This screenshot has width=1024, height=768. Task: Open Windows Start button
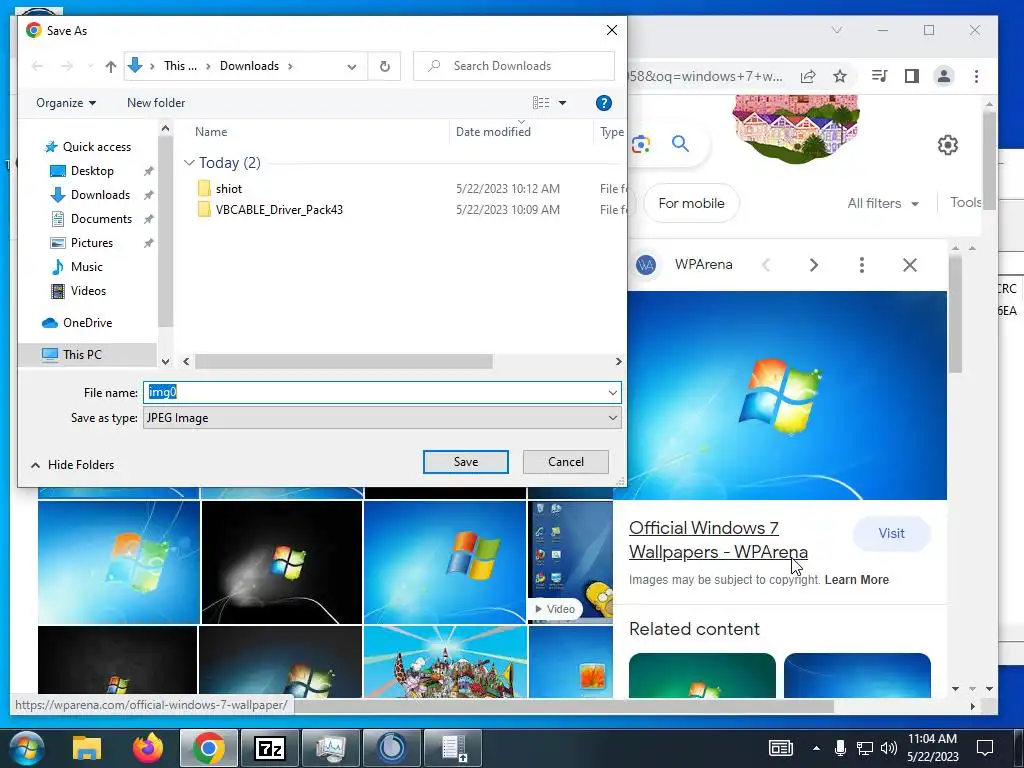coord(26,748)
